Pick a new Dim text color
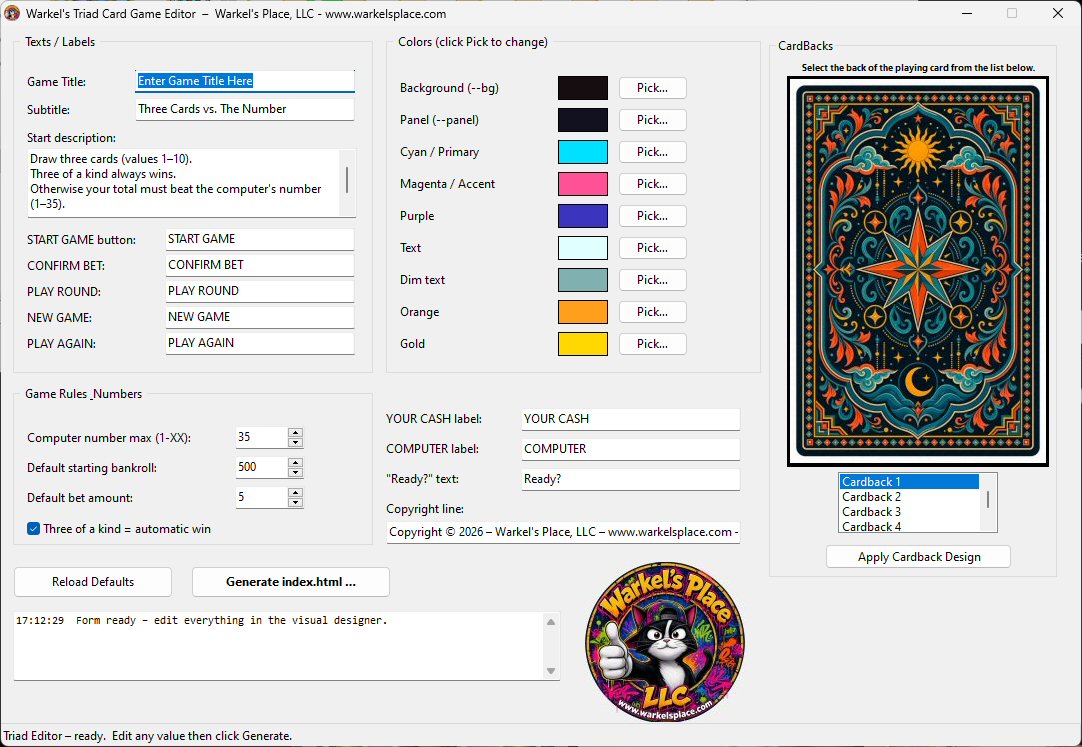 pyautogui.click(x=652, y=280)
